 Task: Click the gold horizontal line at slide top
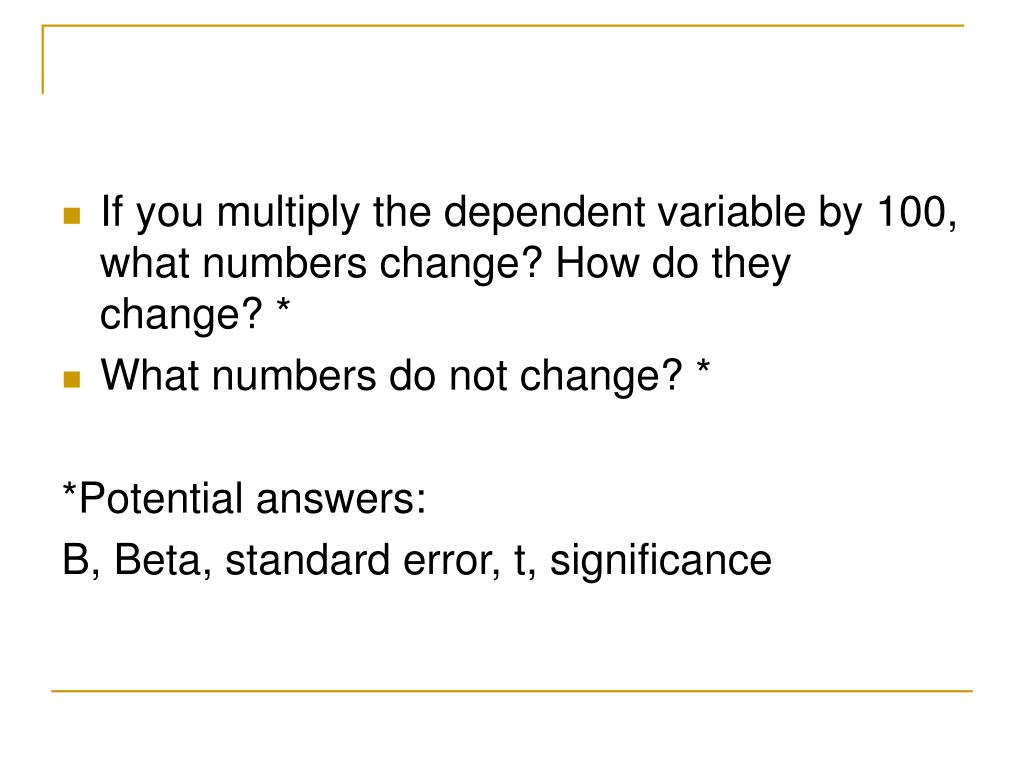pos(503,25)
